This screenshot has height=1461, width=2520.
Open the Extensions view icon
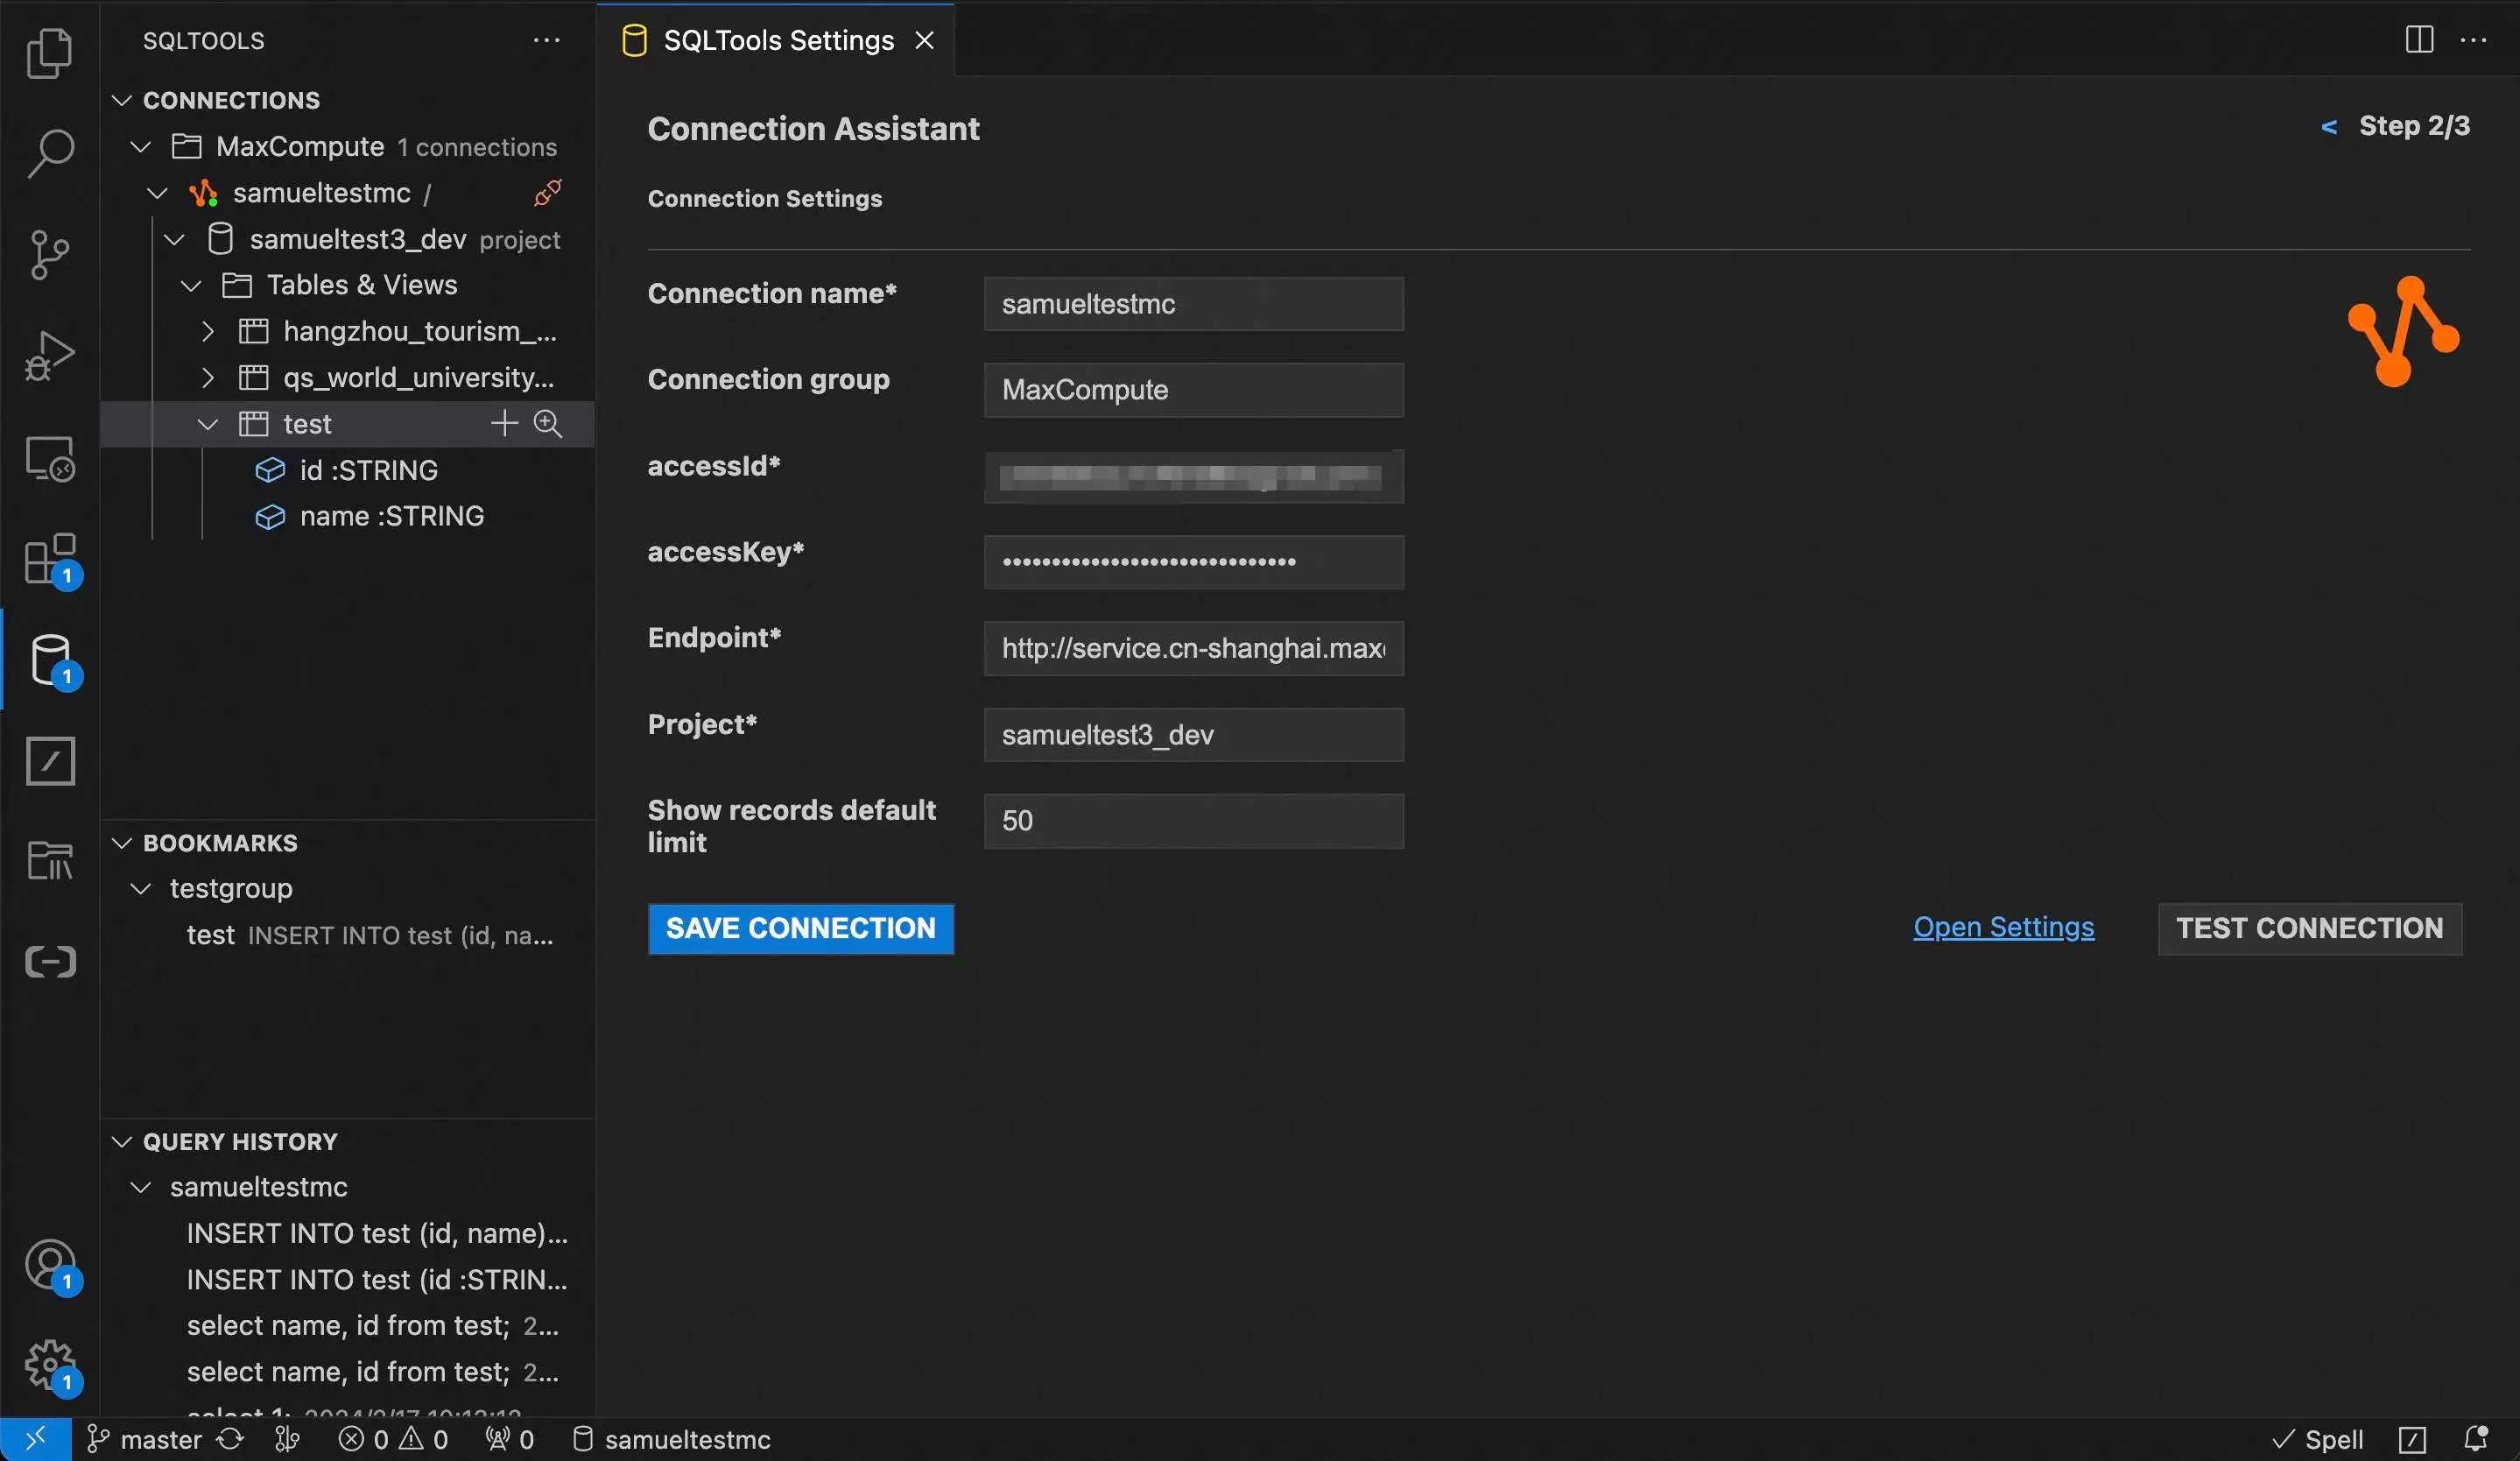50,558
